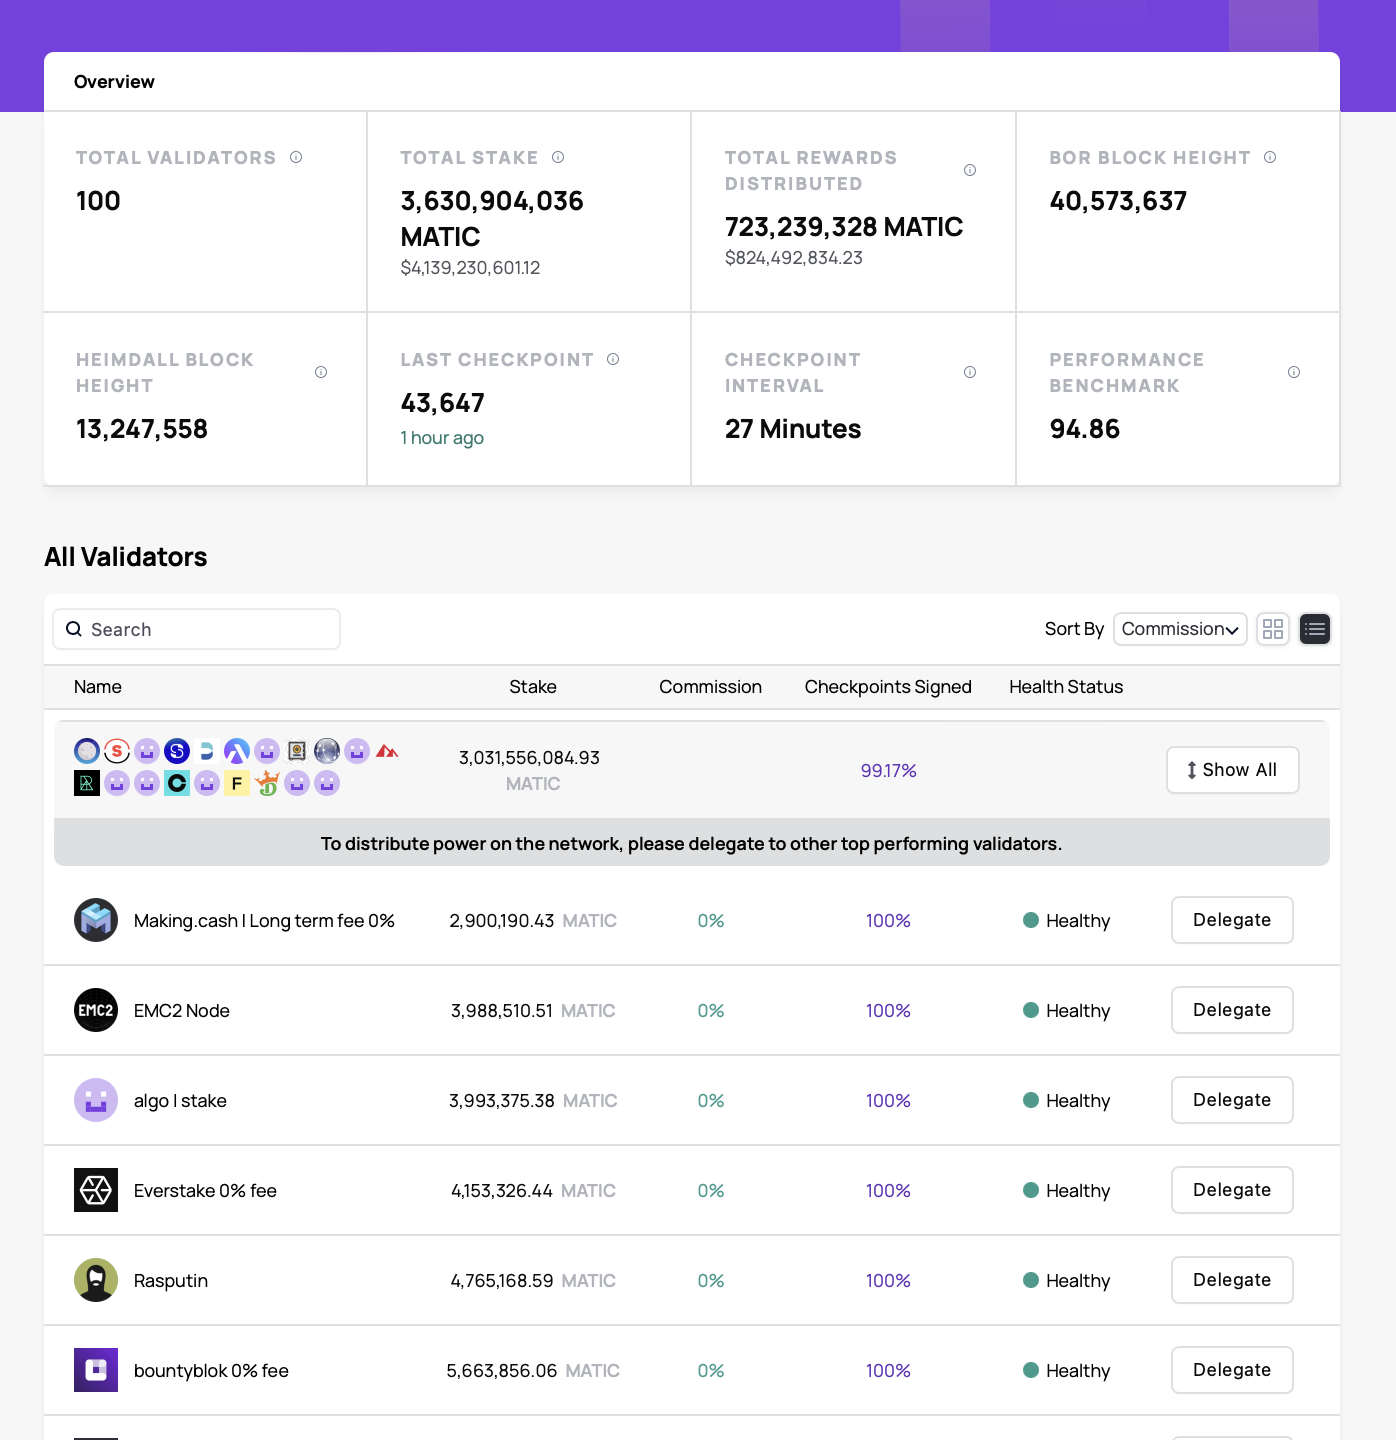Open the Overview tab
This screenshot has width=1396, height=1440.
pyautogui.click(x=114, y=82)
